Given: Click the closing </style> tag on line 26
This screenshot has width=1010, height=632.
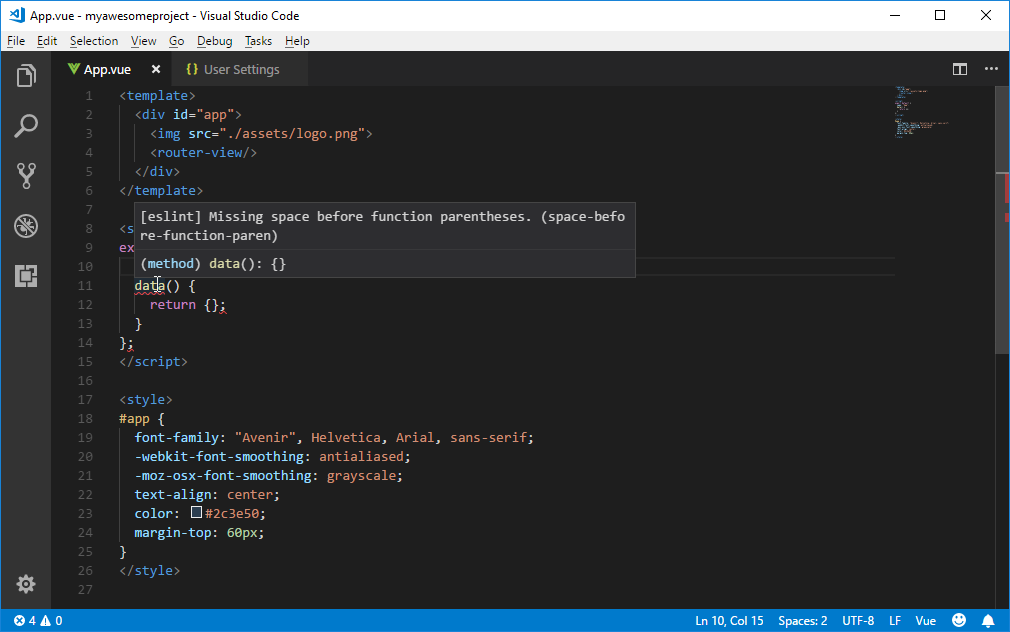Looking at the screenshot, I should [x=149, y=571].
